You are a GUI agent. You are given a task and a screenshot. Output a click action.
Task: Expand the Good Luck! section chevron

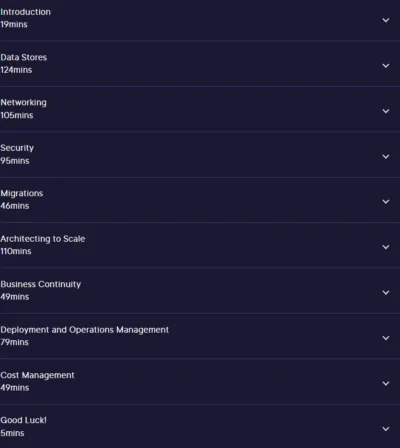click(386, 429)
